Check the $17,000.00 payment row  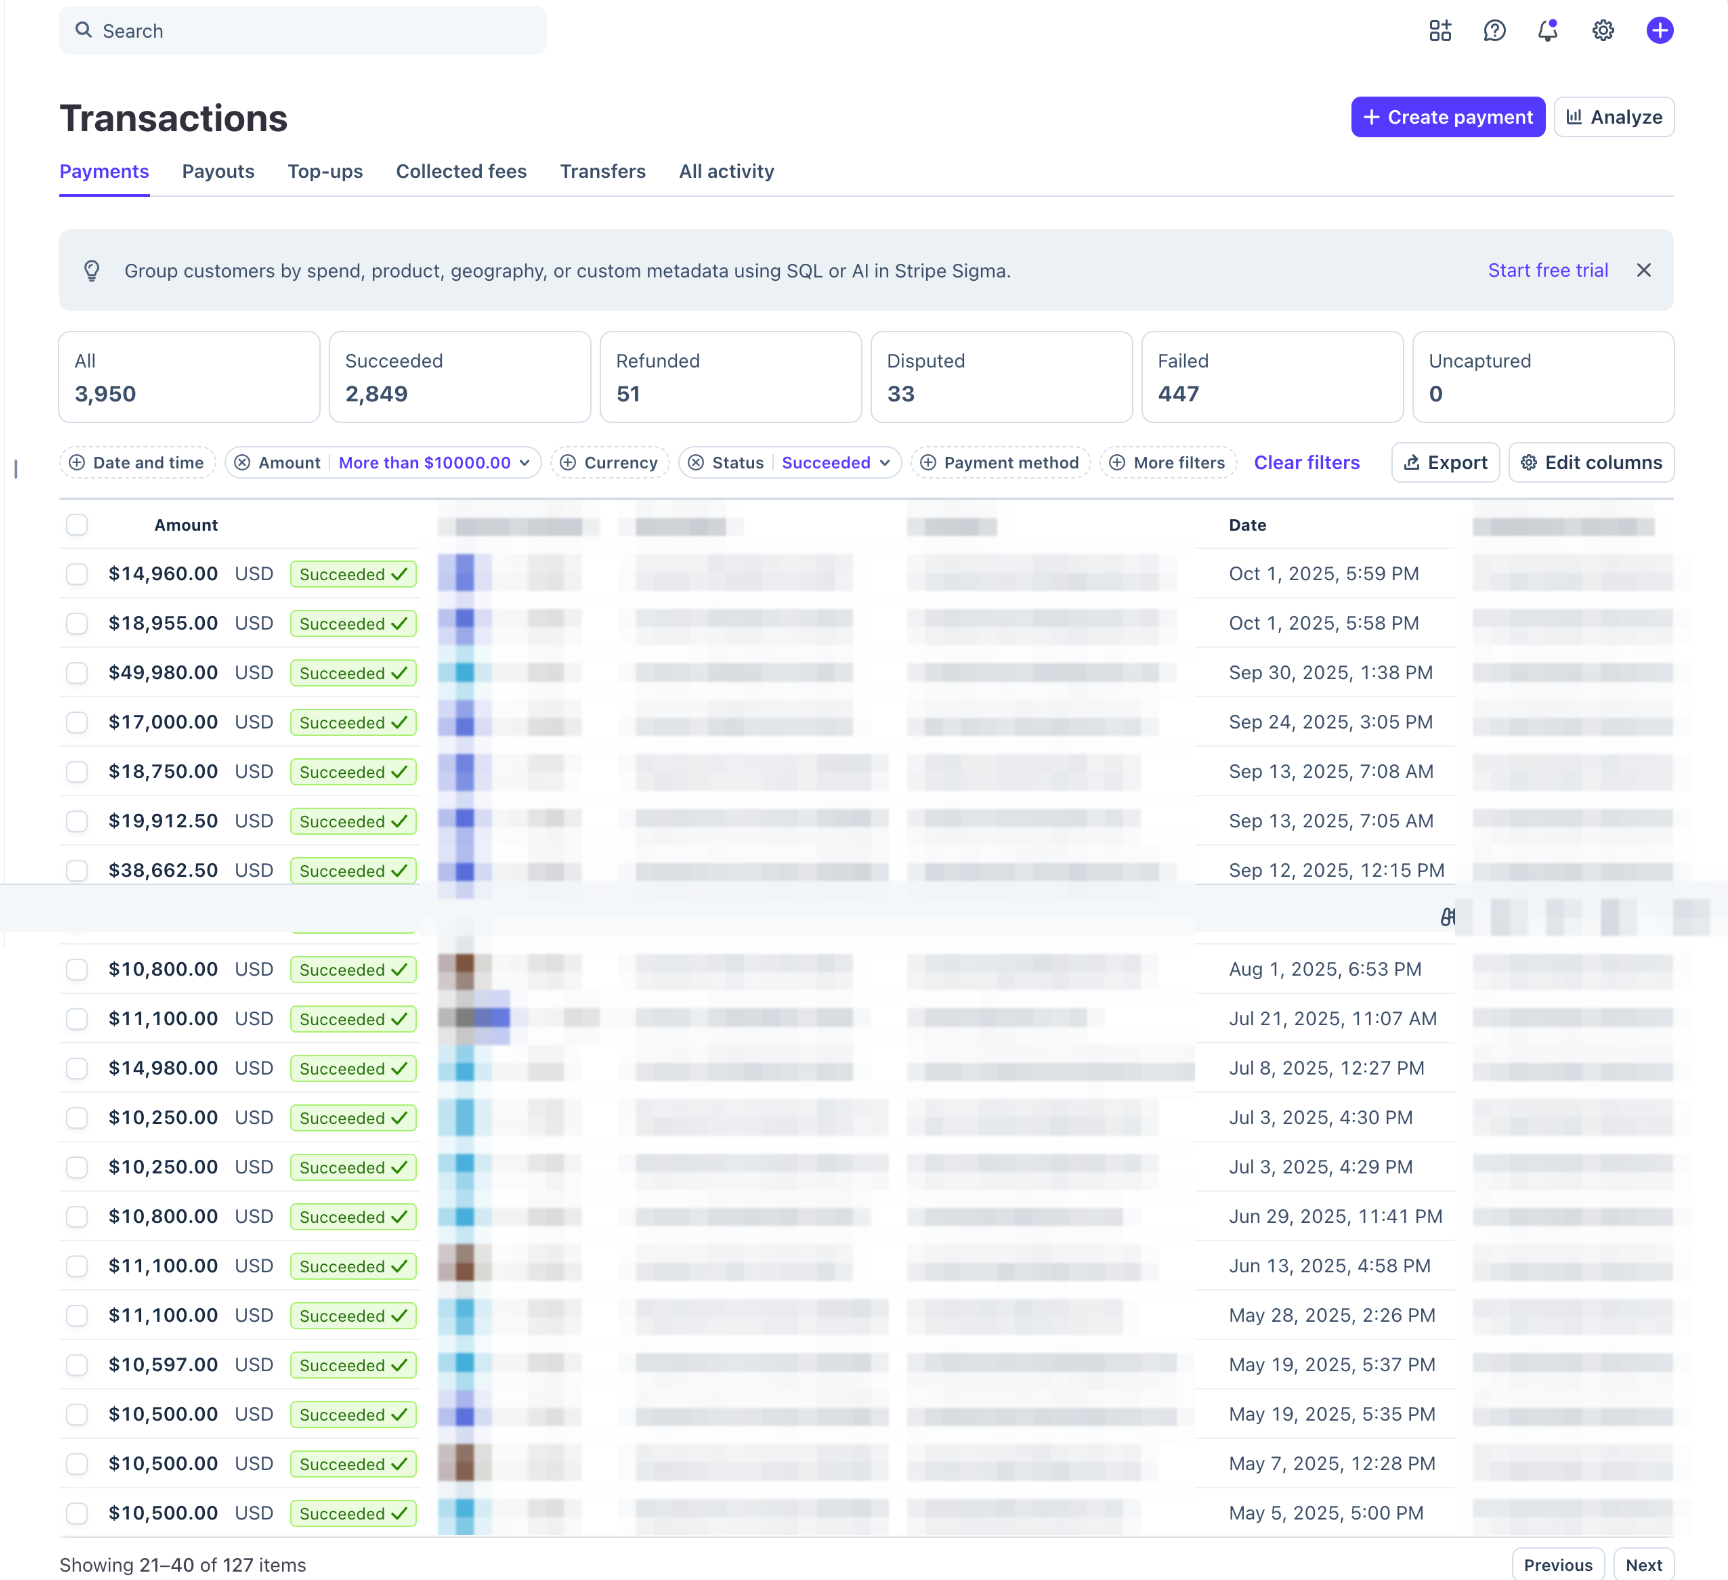77,722
